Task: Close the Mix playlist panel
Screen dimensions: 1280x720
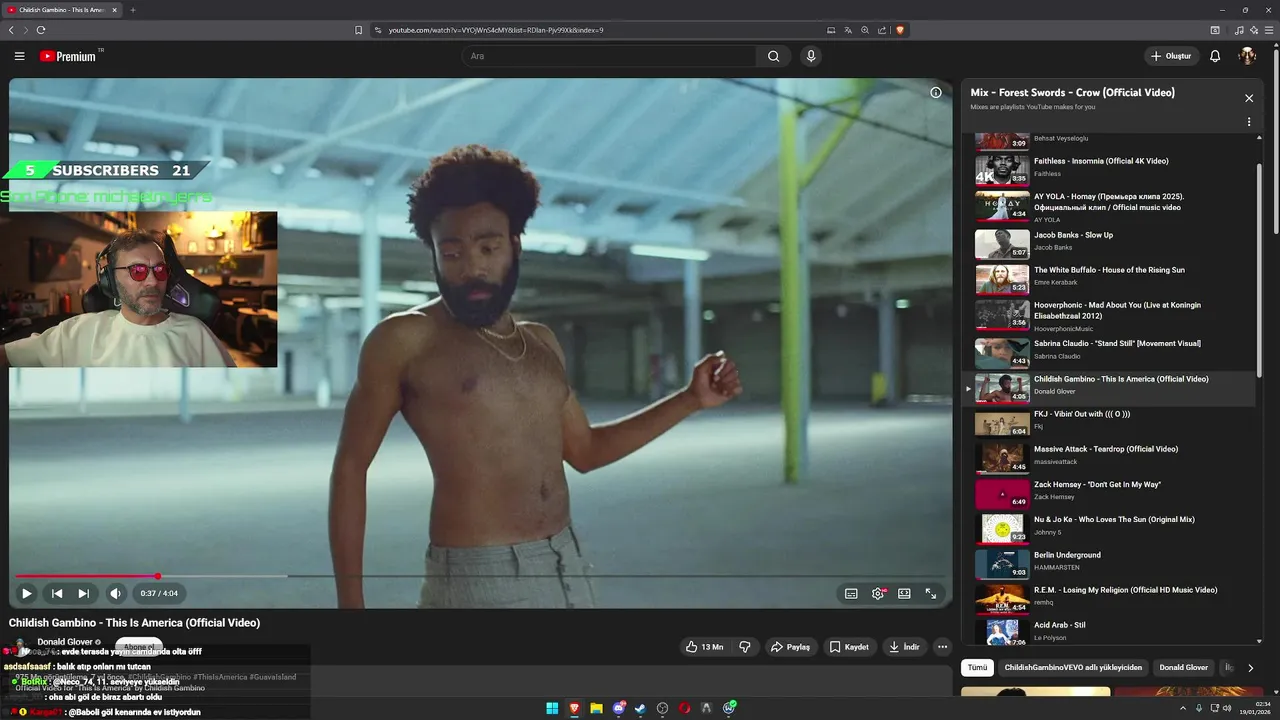Action: [x=1249, y=98]
